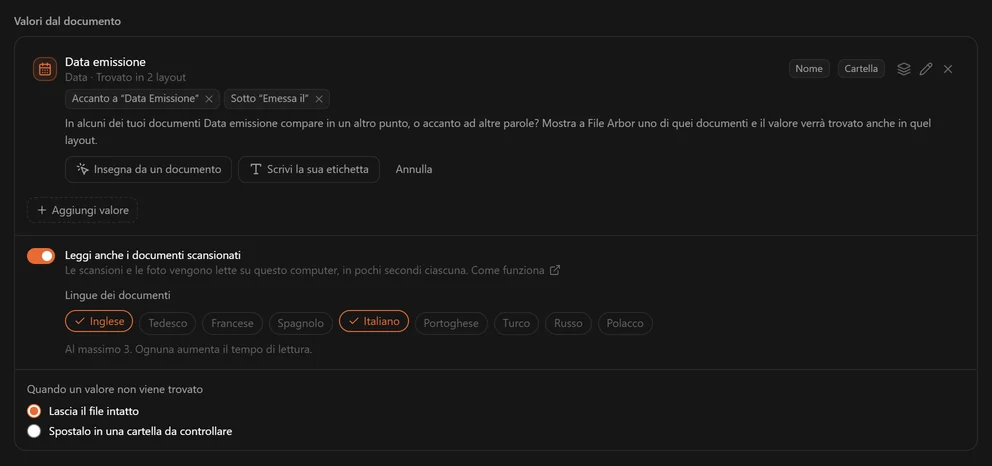Click the Nome tag

coord(809,69)
